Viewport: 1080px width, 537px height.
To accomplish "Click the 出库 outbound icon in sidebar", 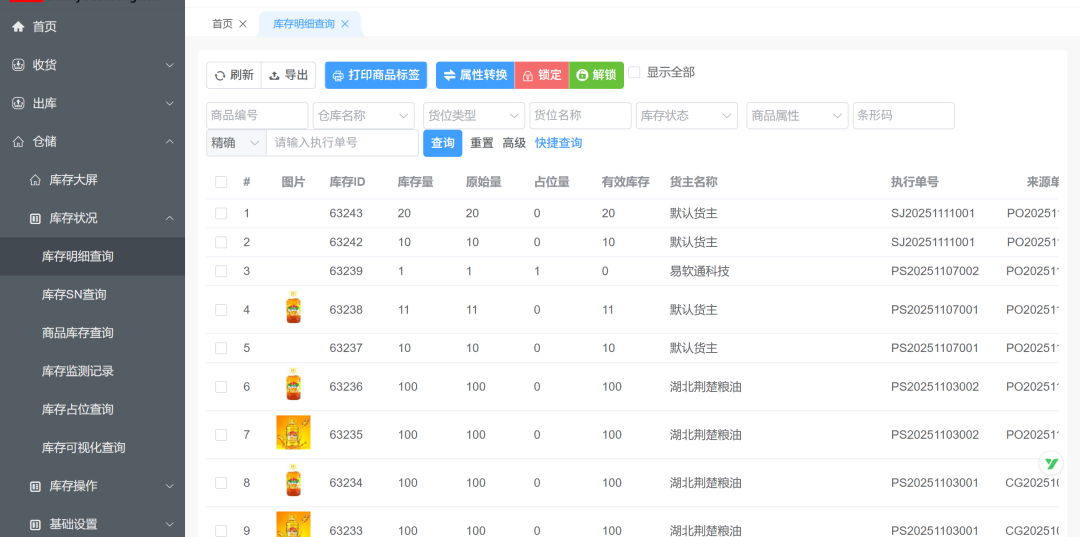I will [18, 103].
